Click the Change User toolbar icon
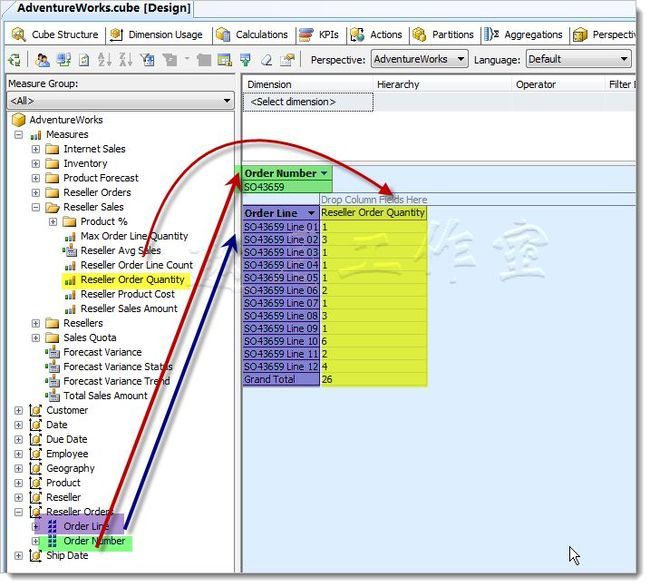Viewport: 650px width, 587px height. pos(42,60)
